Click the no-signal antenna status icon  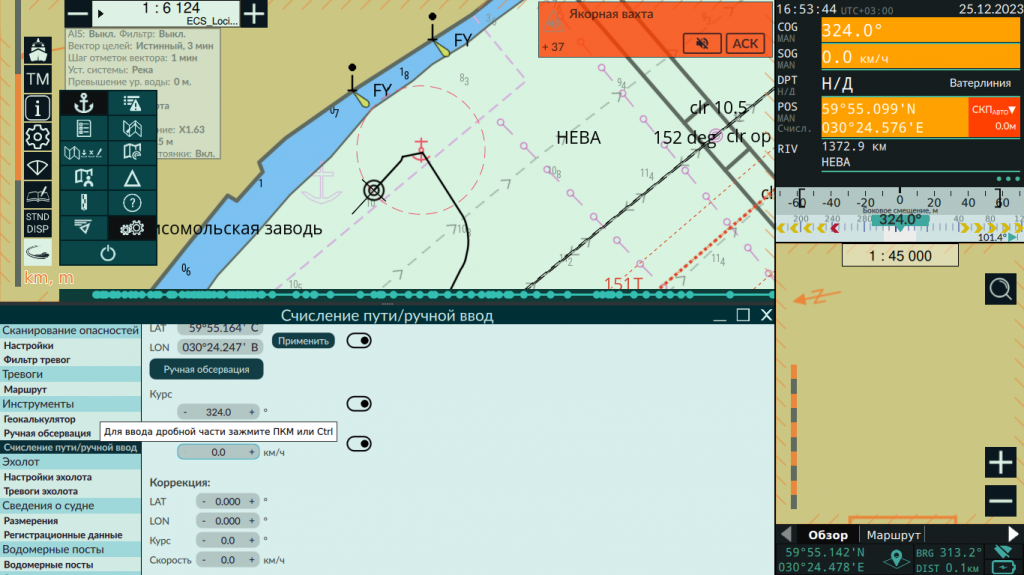1003,552
